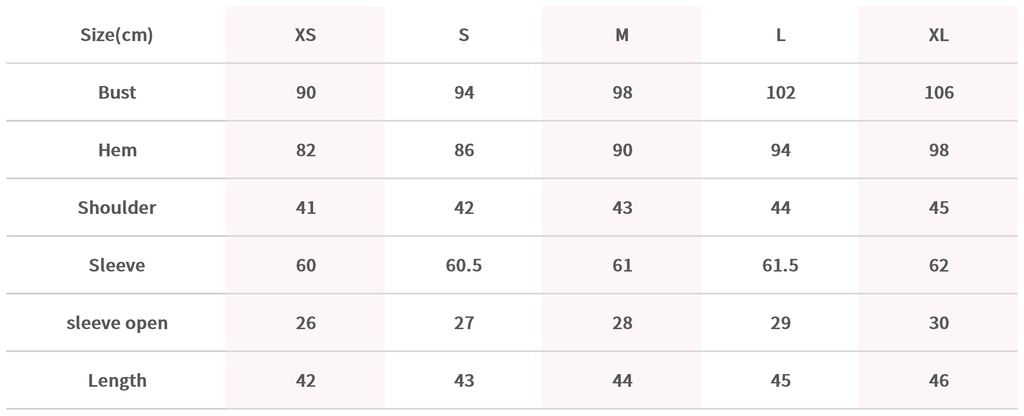Click the Bust row label
Screen dimensions: 1024x416
(117, 93)
